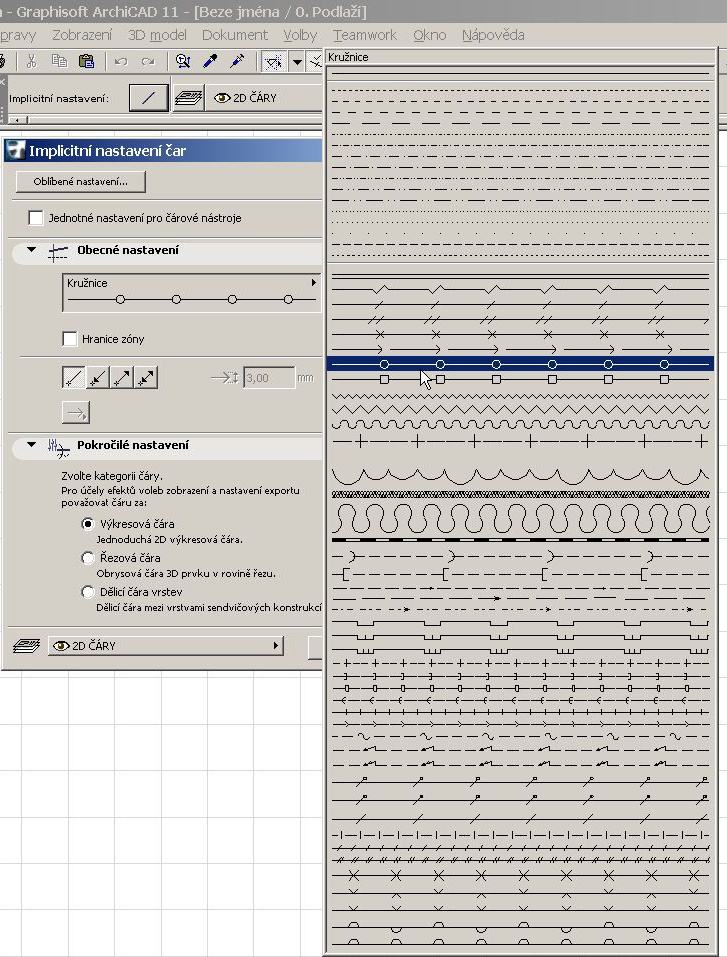Choose the large looping meander line type
727x957 pixels.
(x=520, y=518)
